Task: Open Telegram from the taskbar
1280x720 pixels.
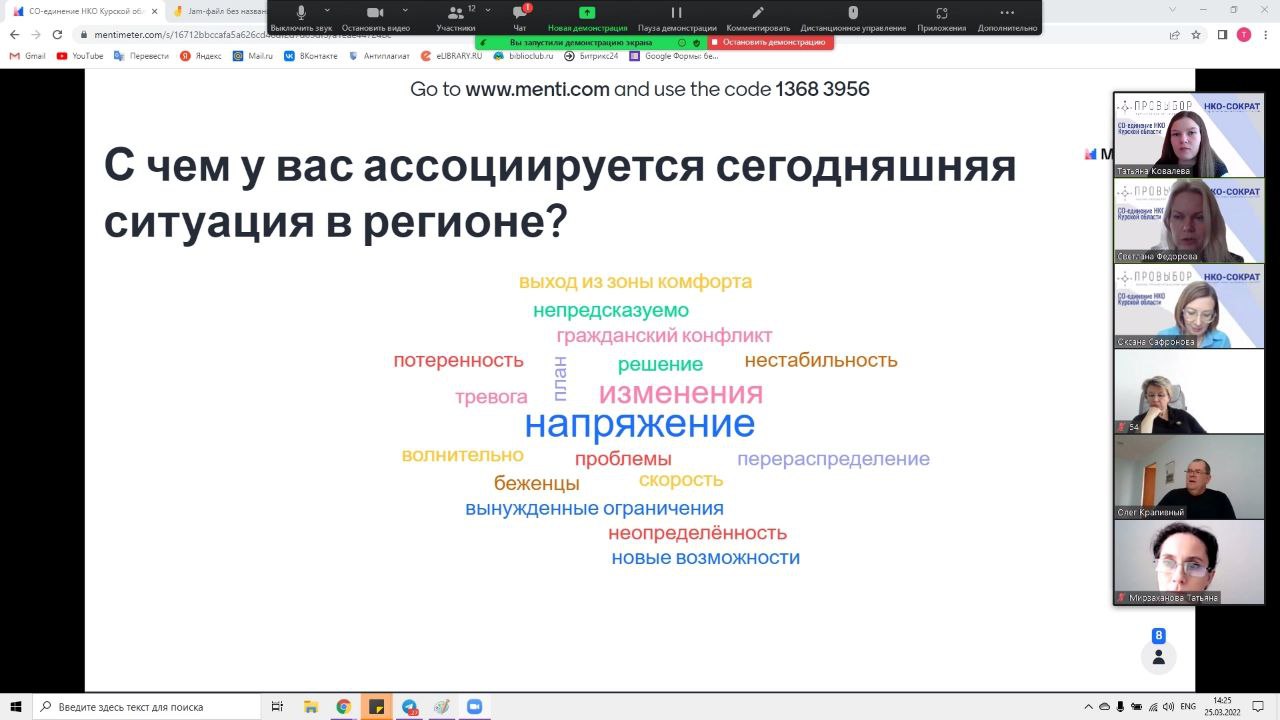Action: (410, 707)
